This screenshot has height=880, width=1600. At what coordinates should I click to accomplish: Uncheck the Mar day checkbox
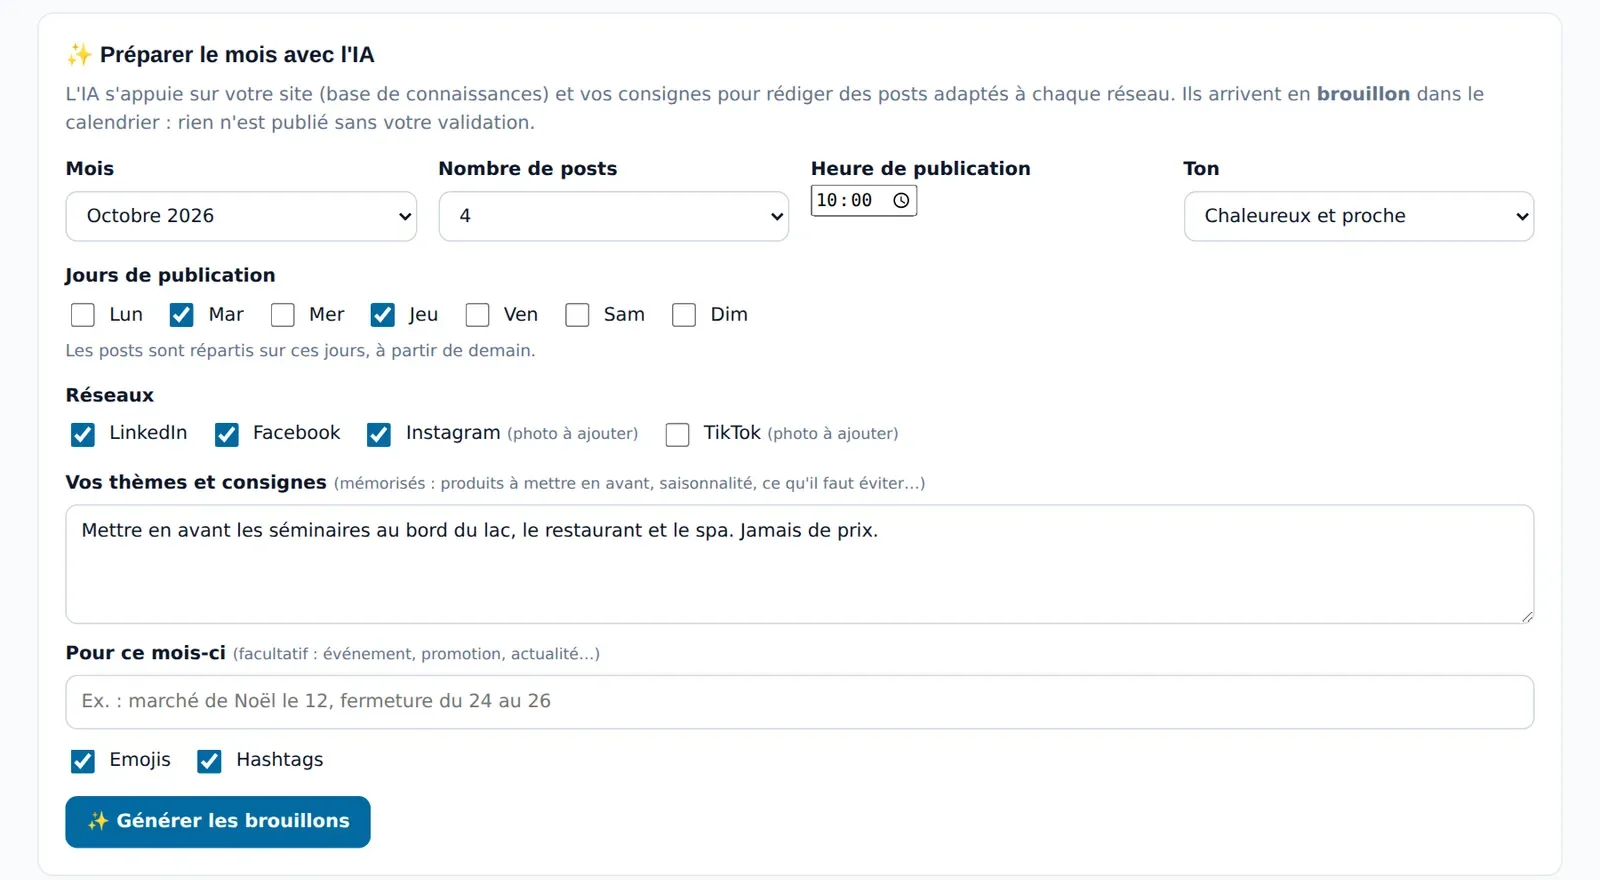pos(181,315)
